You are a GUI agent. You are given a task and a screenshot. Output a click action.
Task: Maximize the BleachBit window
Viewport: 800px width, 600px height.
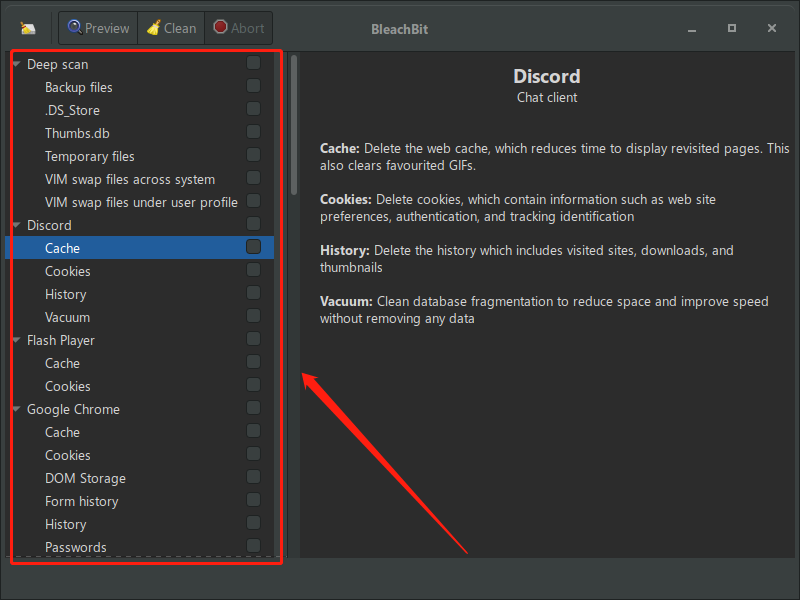tap(732, 29)
